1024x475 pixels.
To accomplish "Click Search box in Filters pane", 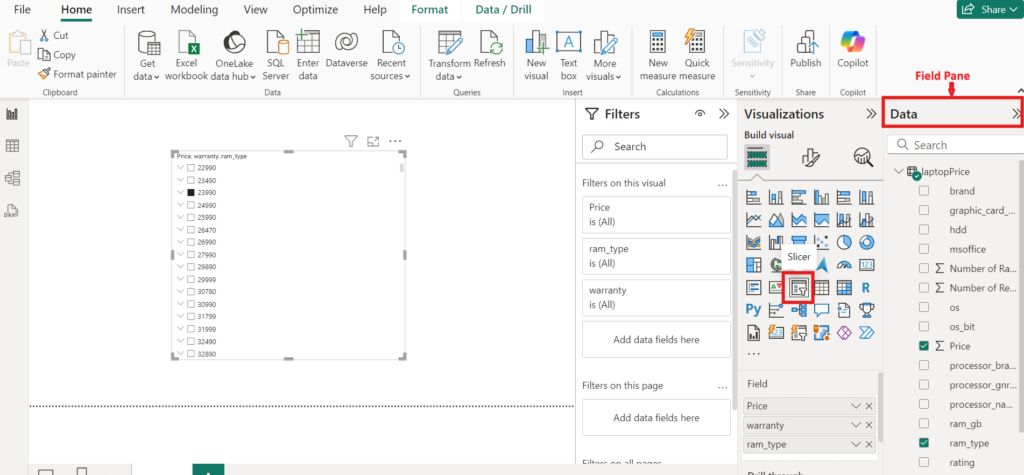I will (x=654, y=147).
